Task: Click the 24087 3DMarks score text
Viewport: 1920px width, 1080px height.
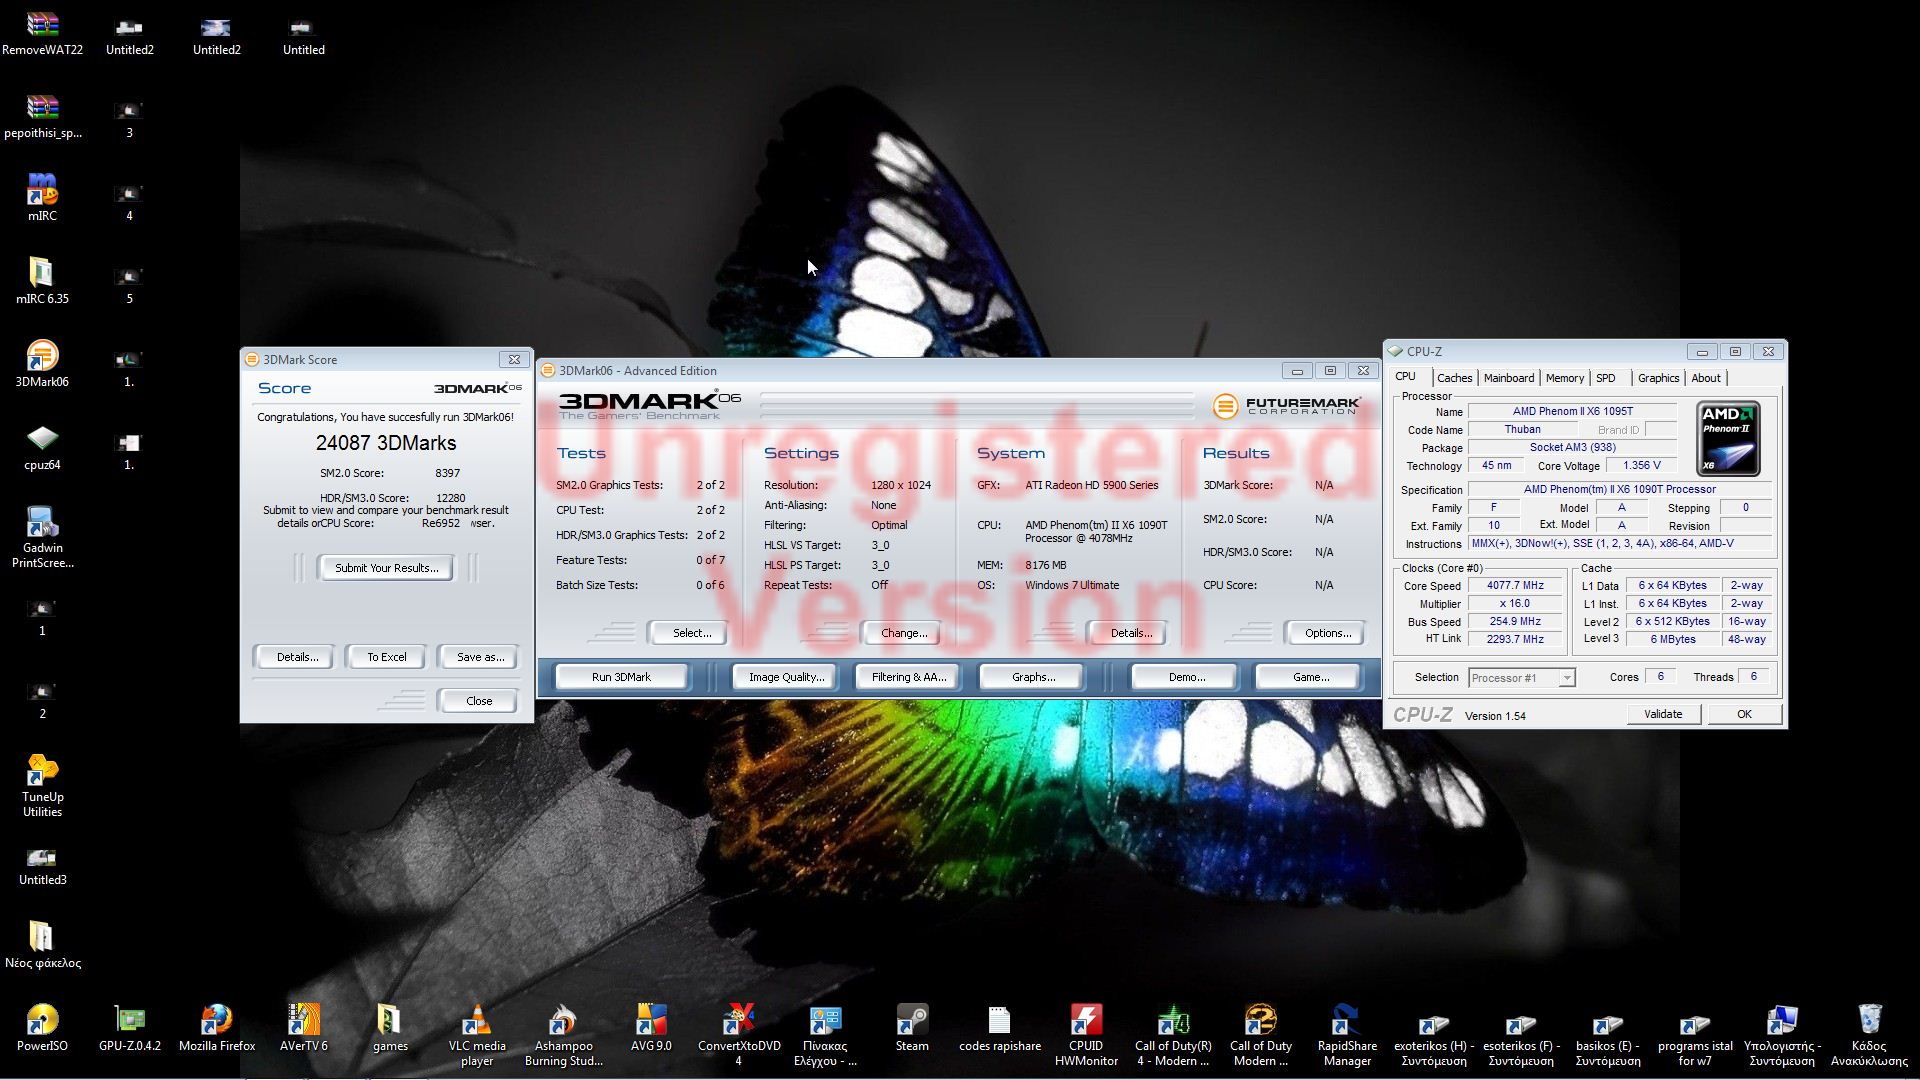Action: (386, 443)
